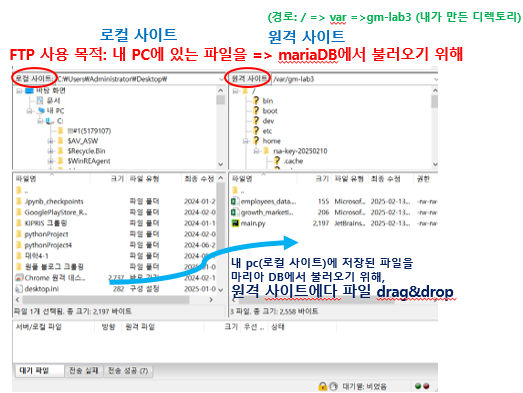This screenshot has width=523, height=393.
Task: Expand the $AV_ASW folder node
Action: pos(50,141)
